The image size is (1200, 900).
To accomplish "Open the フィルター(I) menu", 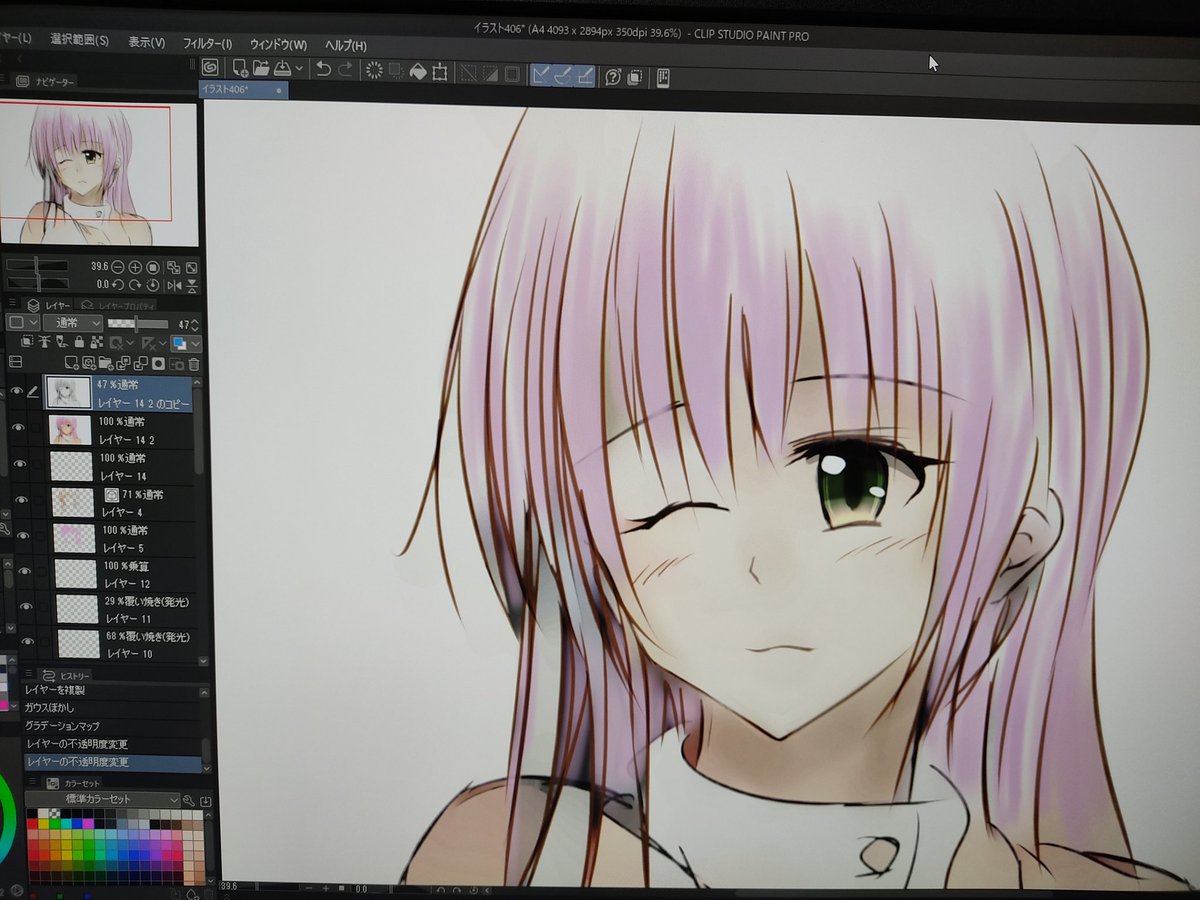I will (207, 44).
